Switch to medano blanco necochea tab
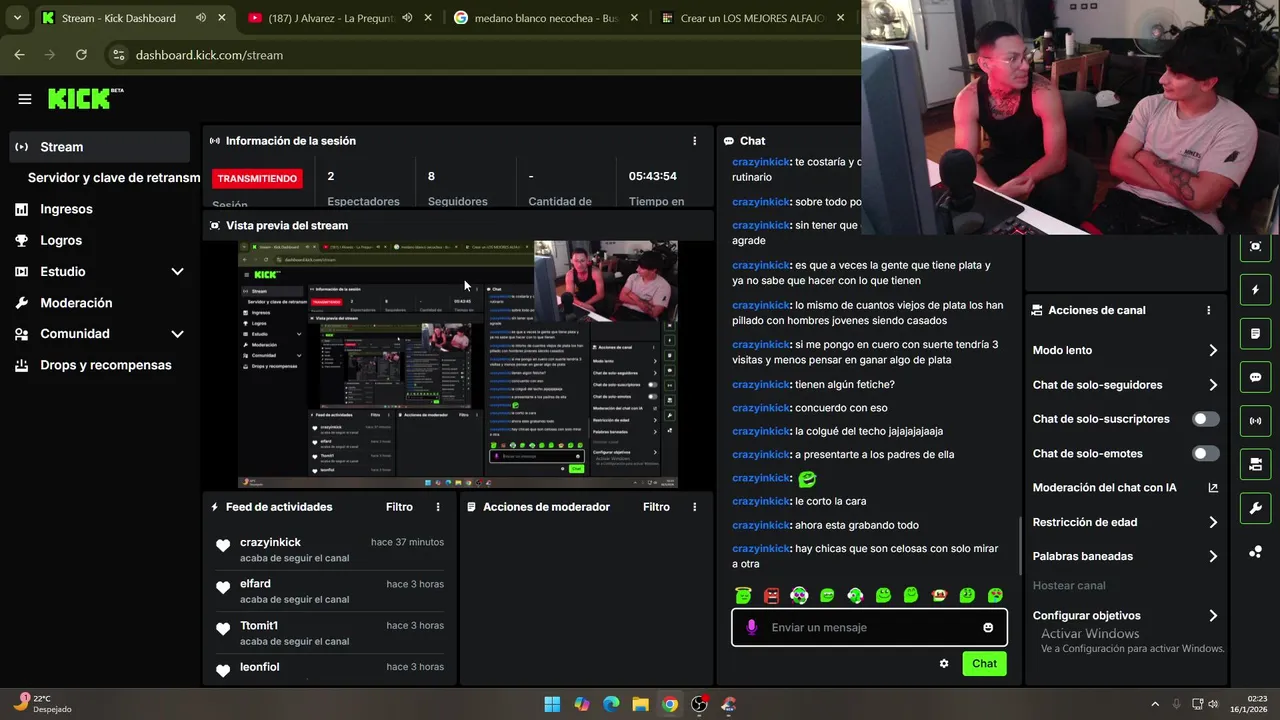Image resolution: width=1280 pixels, height=720 pixels. [x=546, y=18]
